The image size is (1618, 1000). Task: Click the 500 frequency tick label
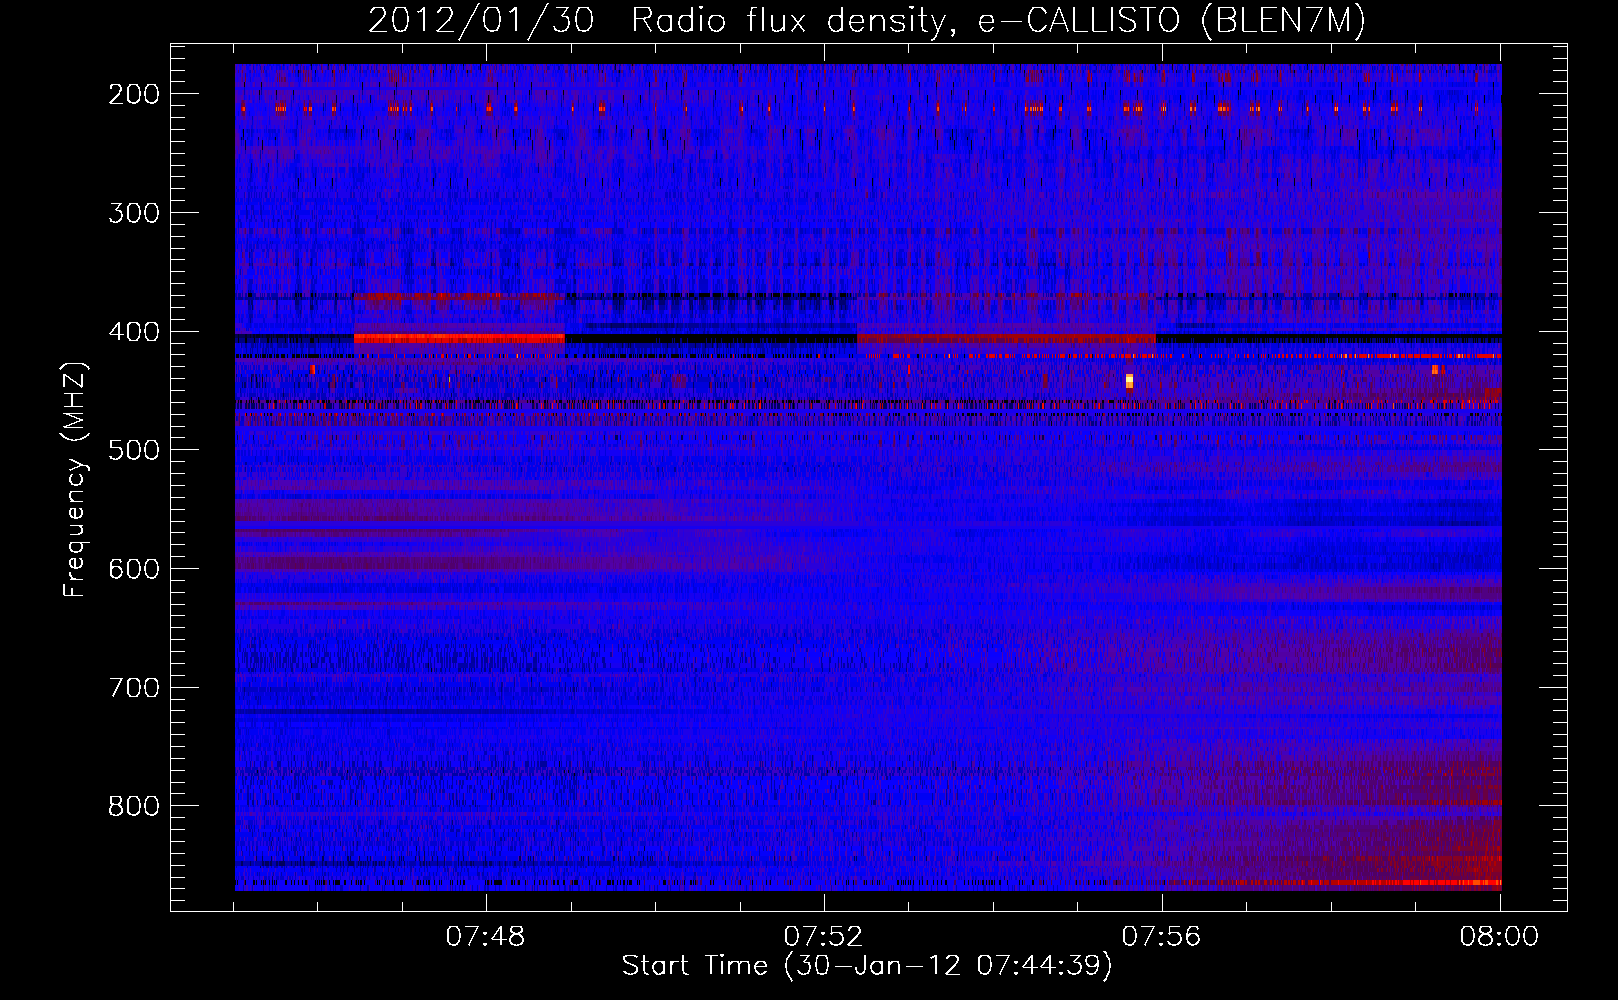(134, 450)
